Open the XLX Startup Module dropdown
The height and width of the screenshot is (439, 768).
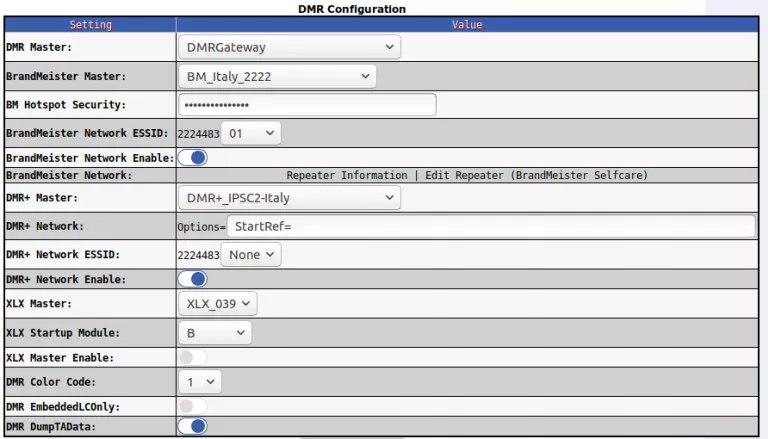(x=215, y=333)
